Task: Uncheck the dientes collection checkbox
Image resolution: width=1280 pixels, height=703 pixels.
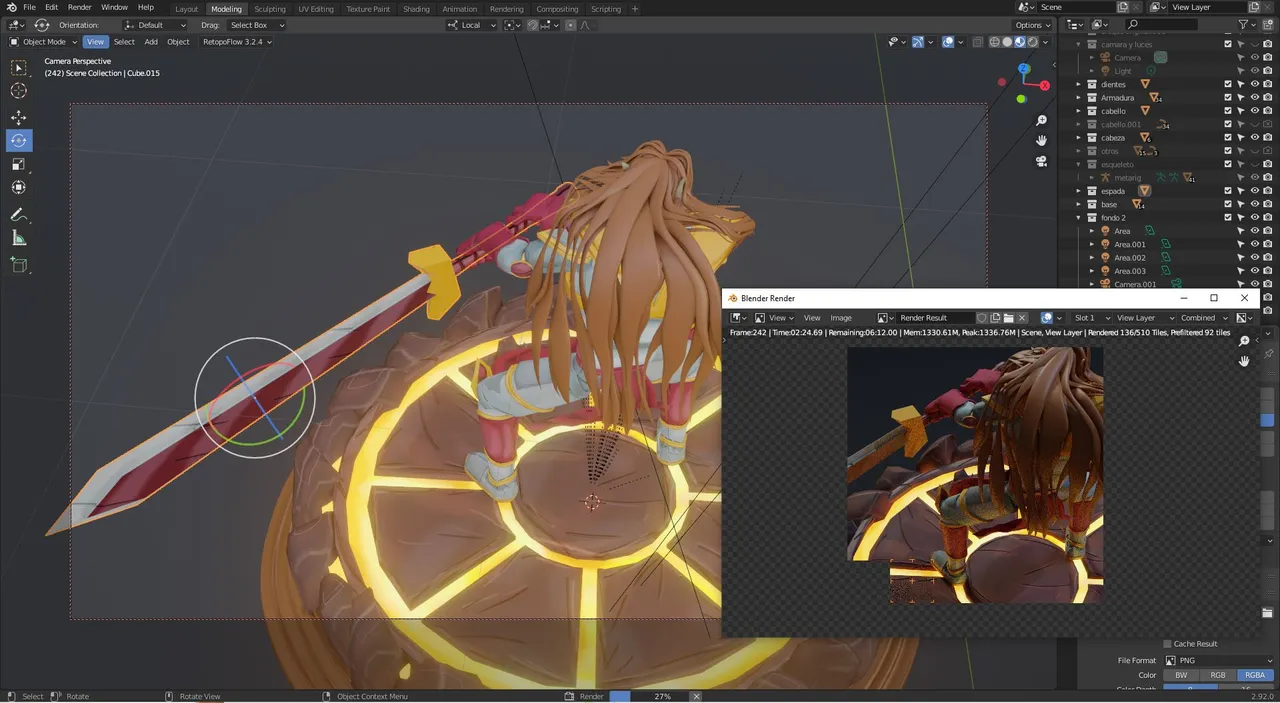Action: (1228, 84)
